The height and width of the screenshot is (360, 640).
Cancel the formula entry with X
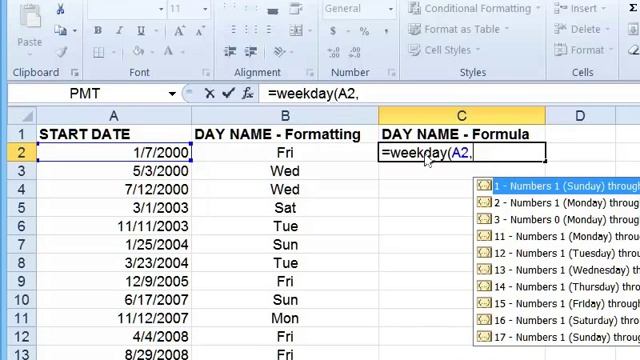pos(209,93)
